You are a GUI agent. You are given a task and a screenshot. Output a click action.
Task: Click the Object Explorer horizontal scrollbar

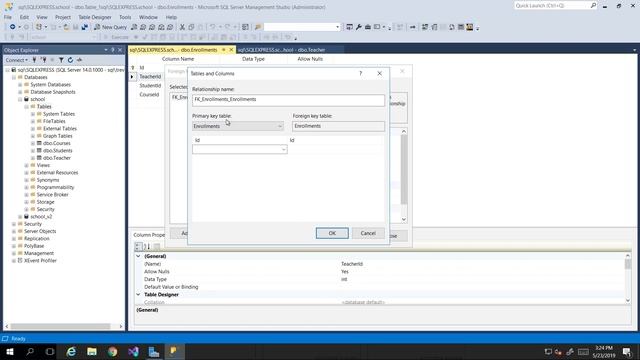click(x=64, y=327)
